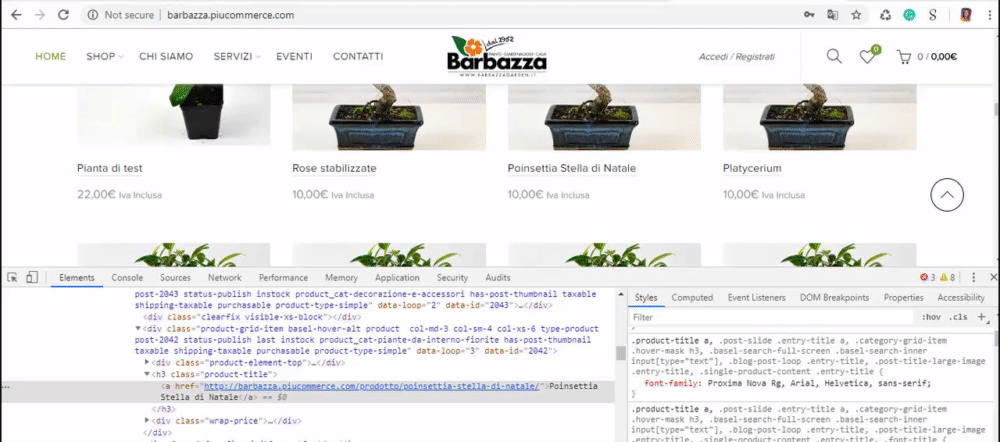The width and height of the screenshot is (1000, 442).
Task: Open Poinsettia Stella di Natale product title
Action: click(x=571, y=168)
